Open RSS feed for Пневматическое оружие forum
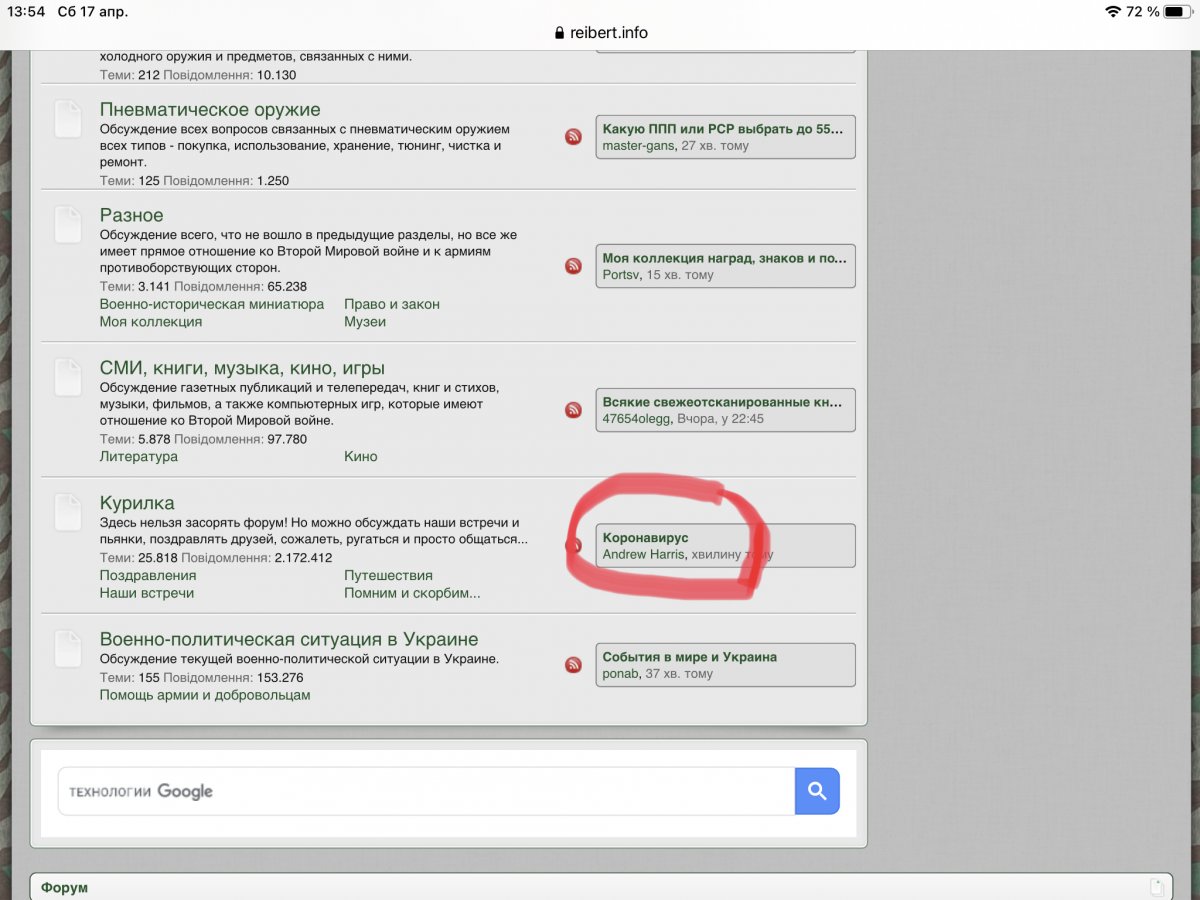This screenshot has height=900, width=1200. (573, 137)
